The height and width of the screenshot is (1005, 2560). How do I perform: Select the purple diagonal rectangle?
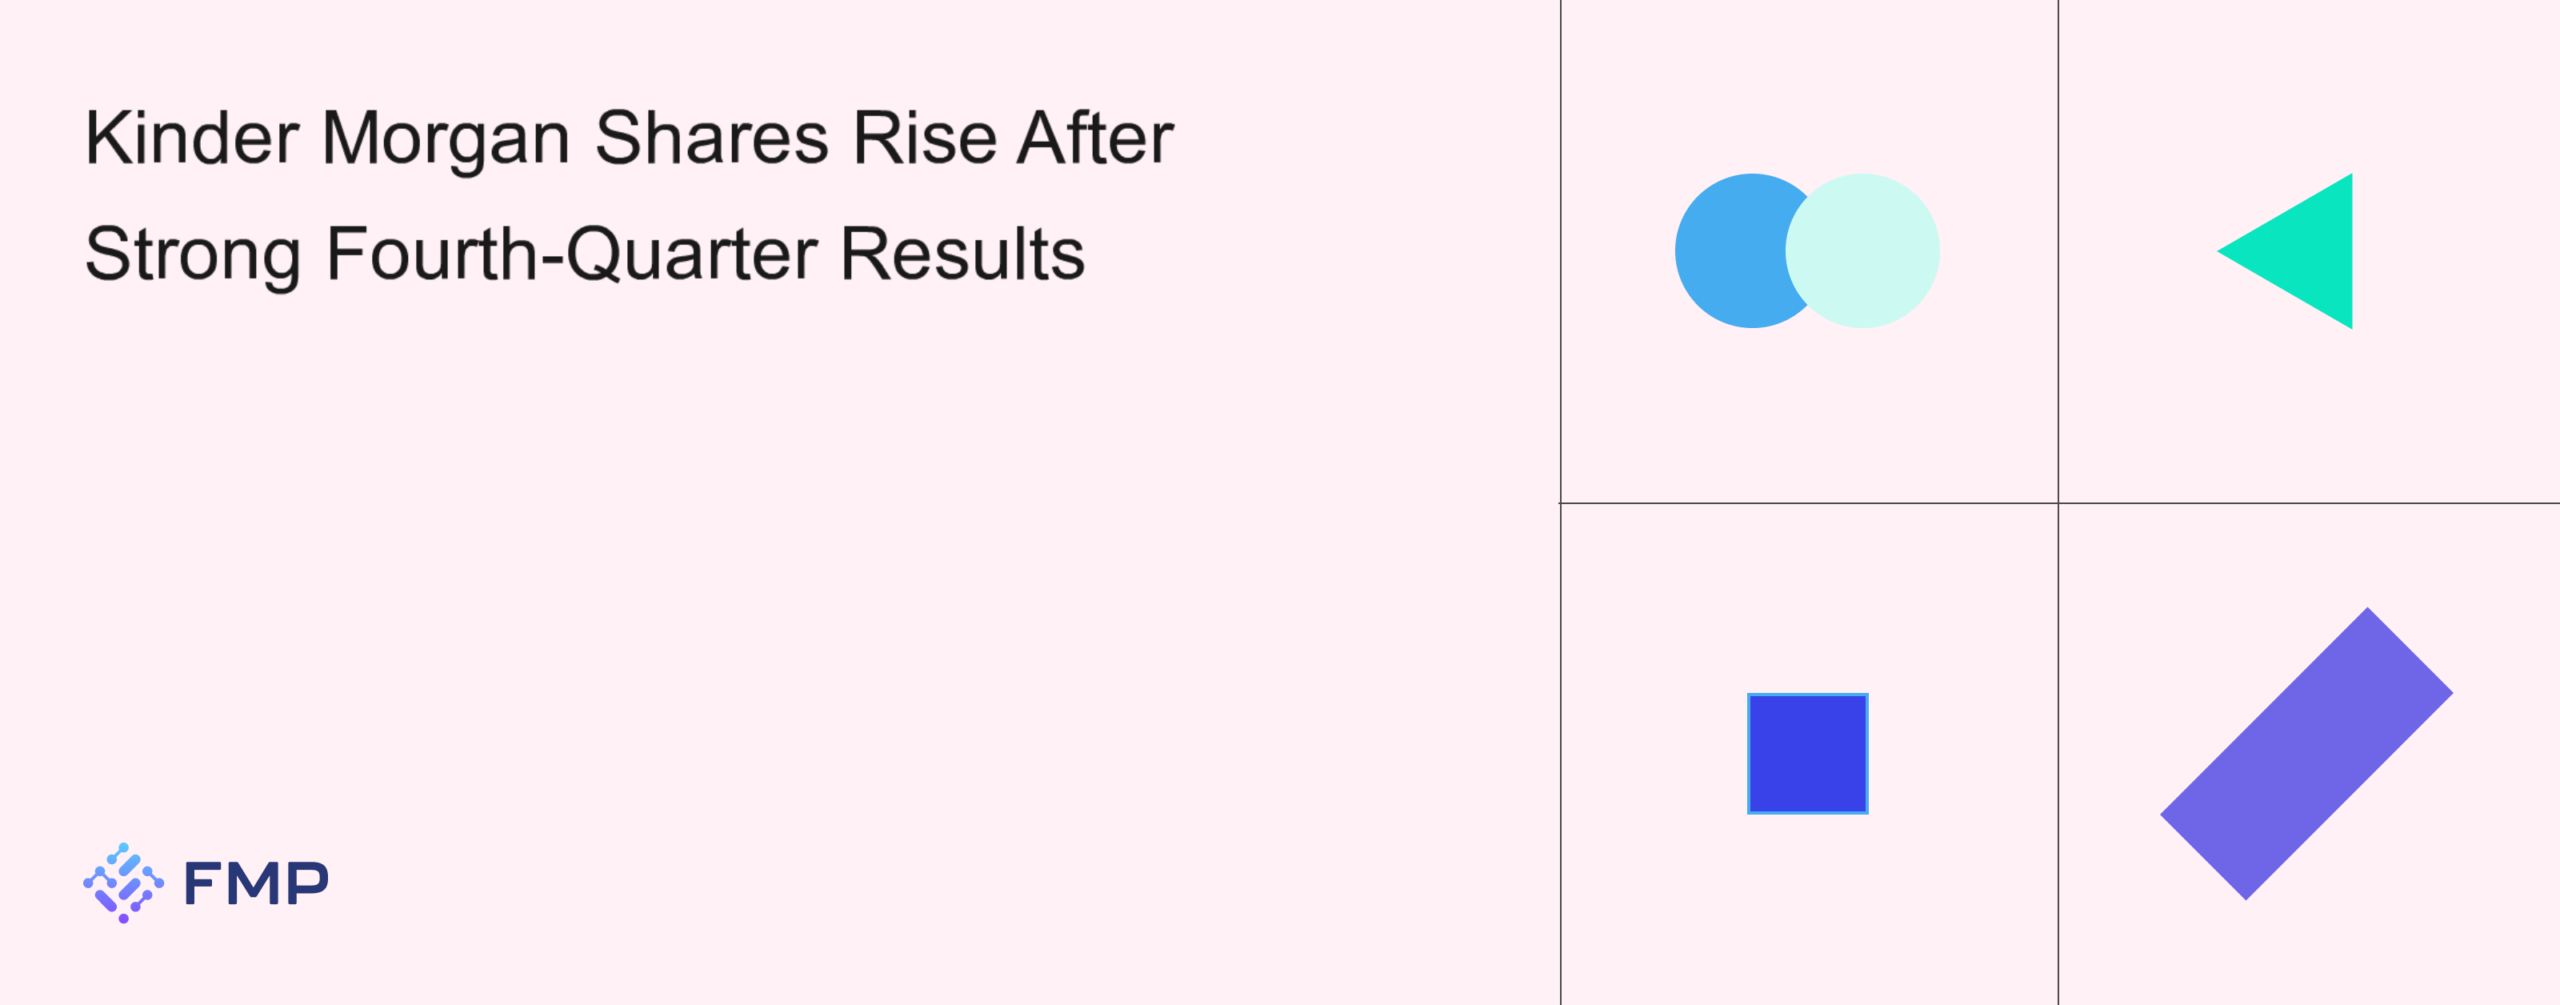pos(2306,753)
